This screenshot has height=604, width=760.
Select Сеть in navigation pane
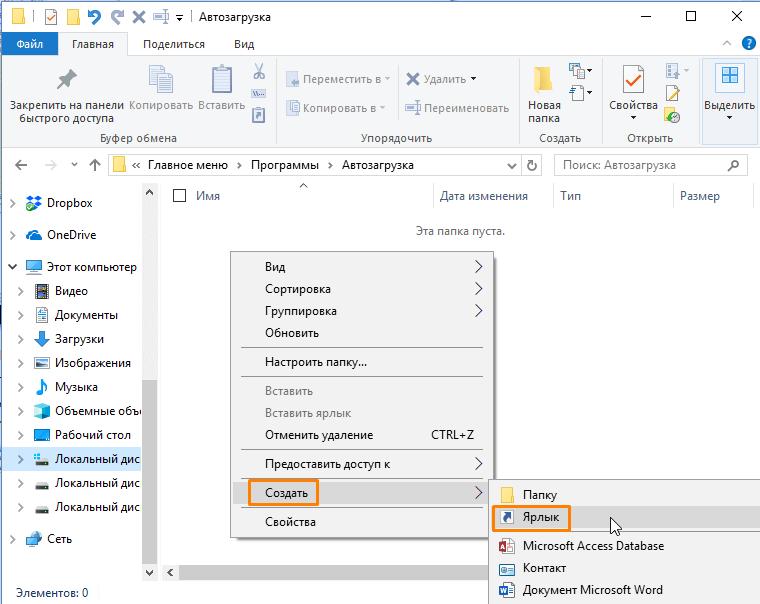click(59, 539)
